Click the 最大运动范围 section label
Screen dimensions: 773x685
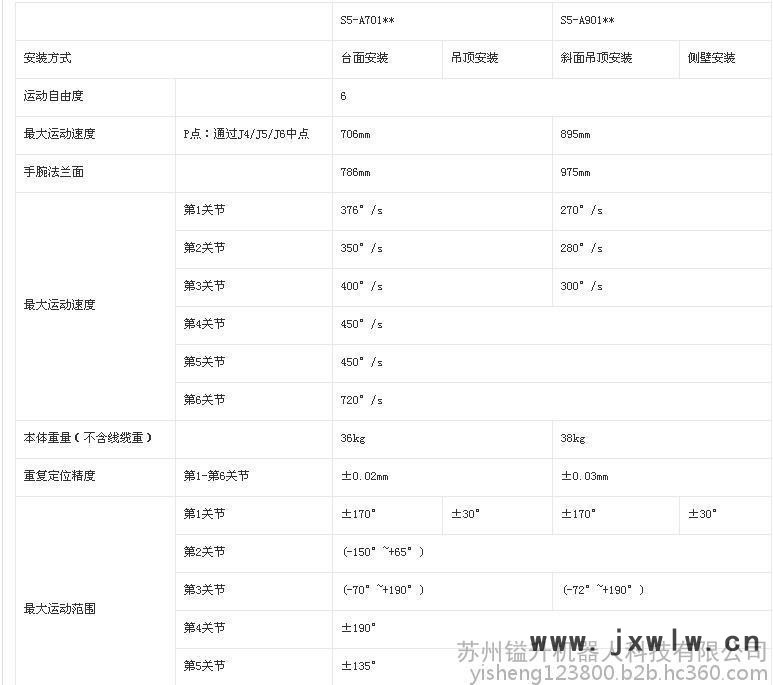[x=59, y=609]
